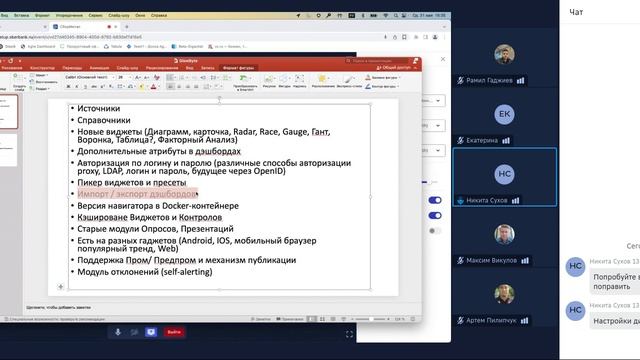Screen dimensions: 640x360
Task: Select participant Никита Сухов tile
Action: (x=504, y=177)
